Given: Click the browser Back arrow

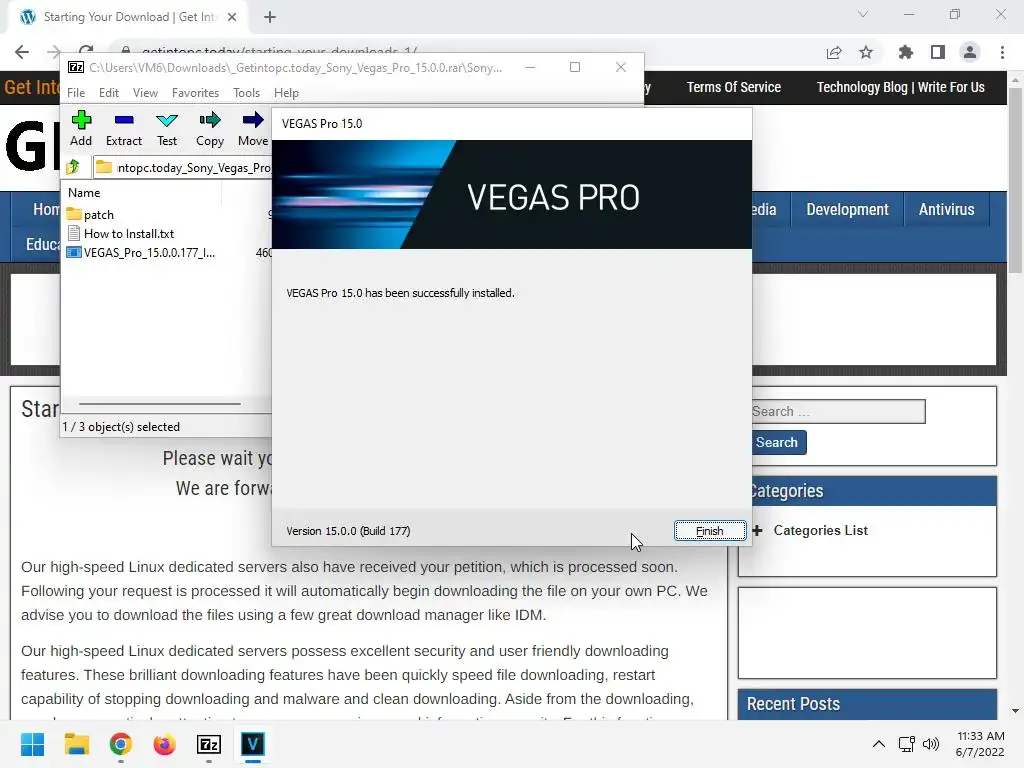Looking at the screenshot, I should point(22,52).
